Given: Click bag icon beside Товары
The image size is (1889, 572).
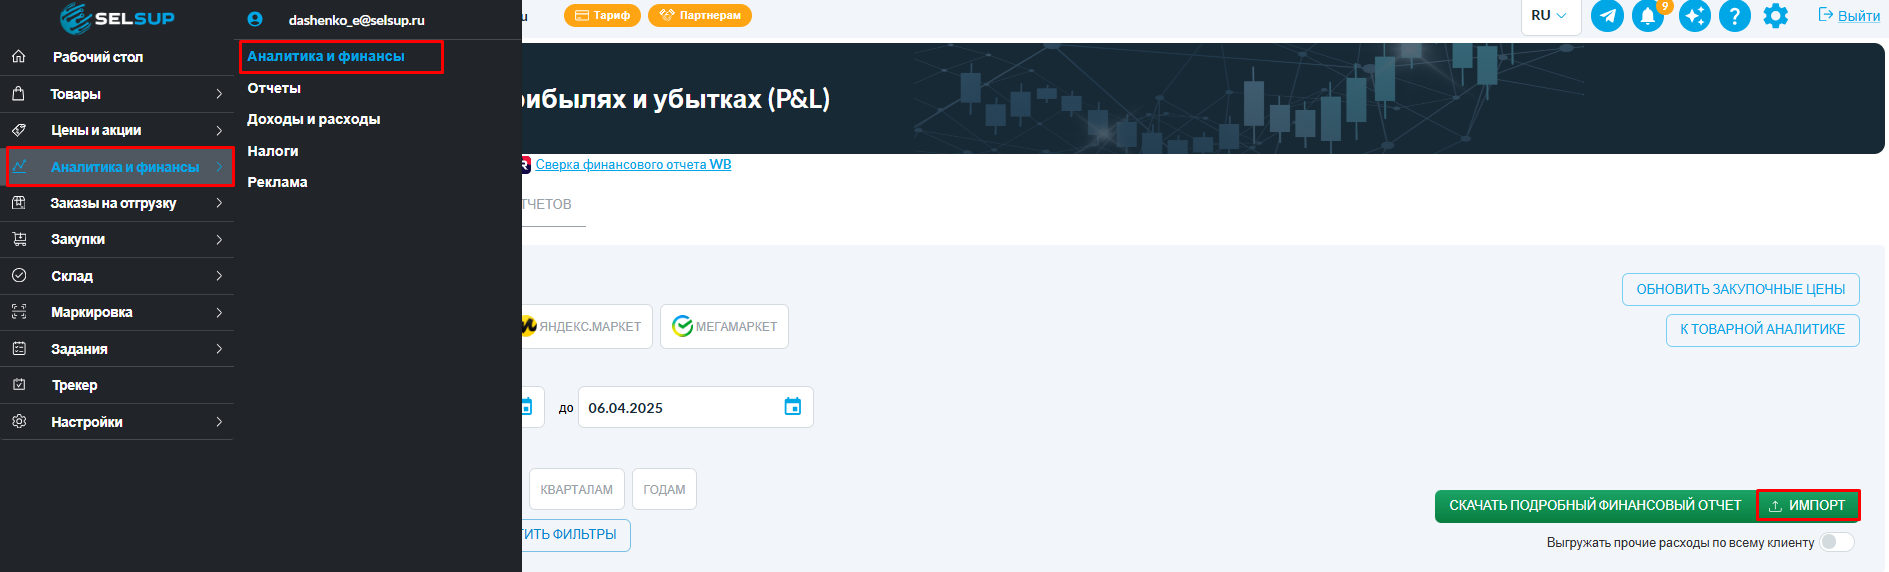Looking at the screenshot, I should 19,94.
